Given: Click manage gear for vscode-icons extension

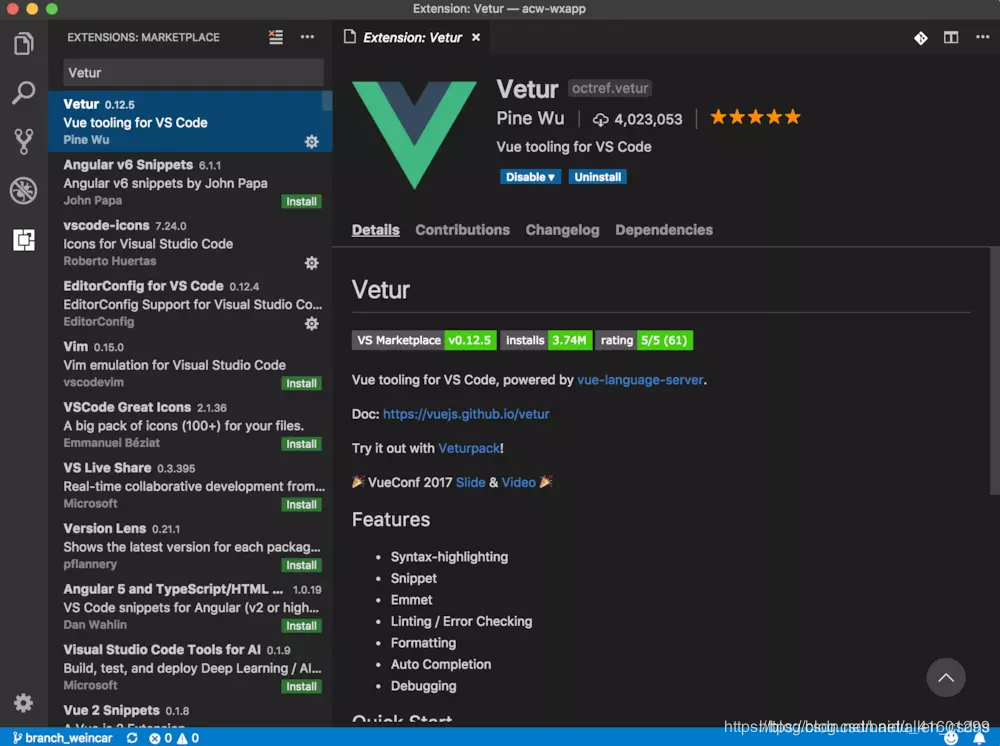Looking at the screenshot, I should (311, 263).
